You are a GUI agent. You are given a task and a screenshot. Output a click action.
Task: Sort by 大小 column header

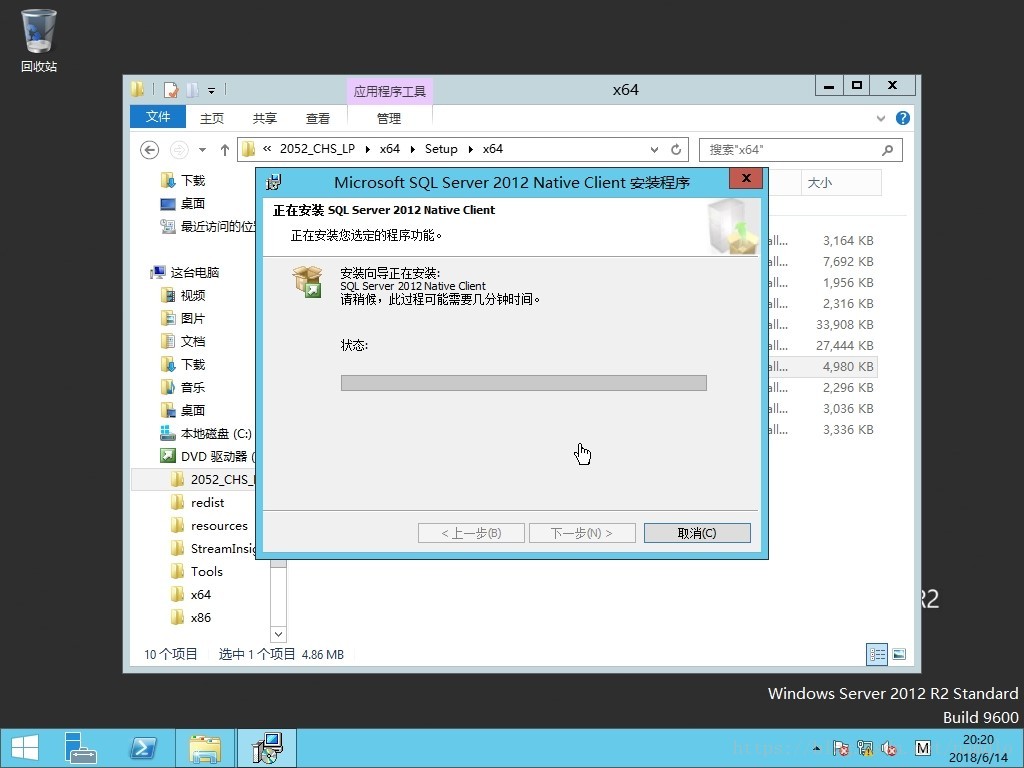click(841, 183)
